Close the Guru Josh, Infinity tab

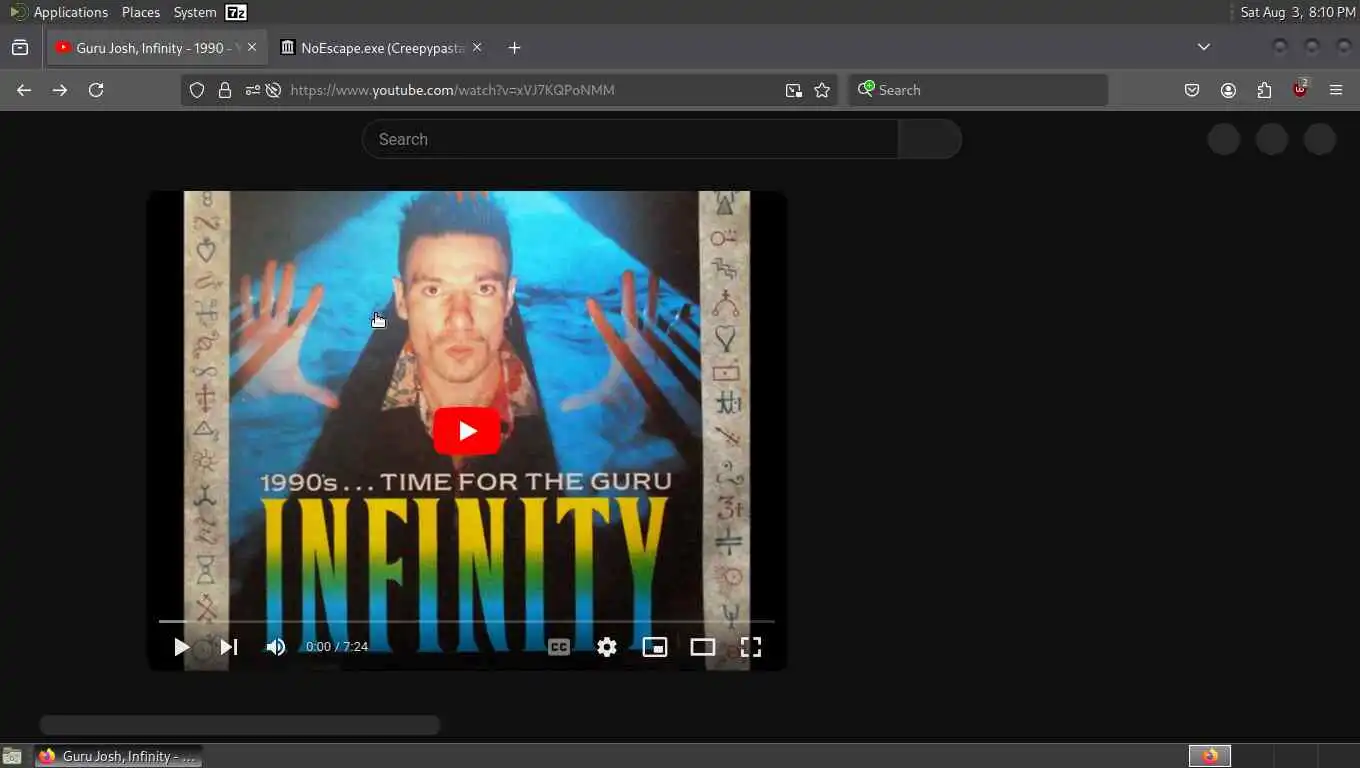(252, 48)
